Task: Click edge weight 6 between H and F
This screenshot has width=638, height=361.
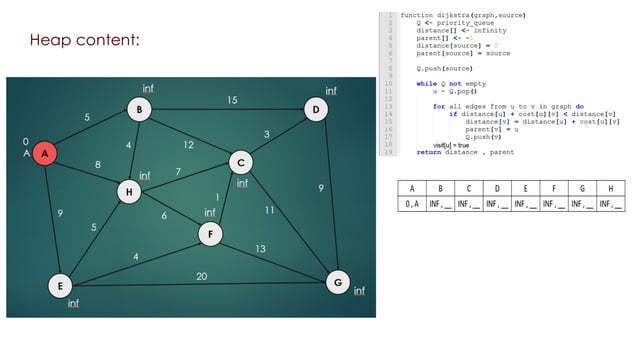Action: click(x=164, y=216)
